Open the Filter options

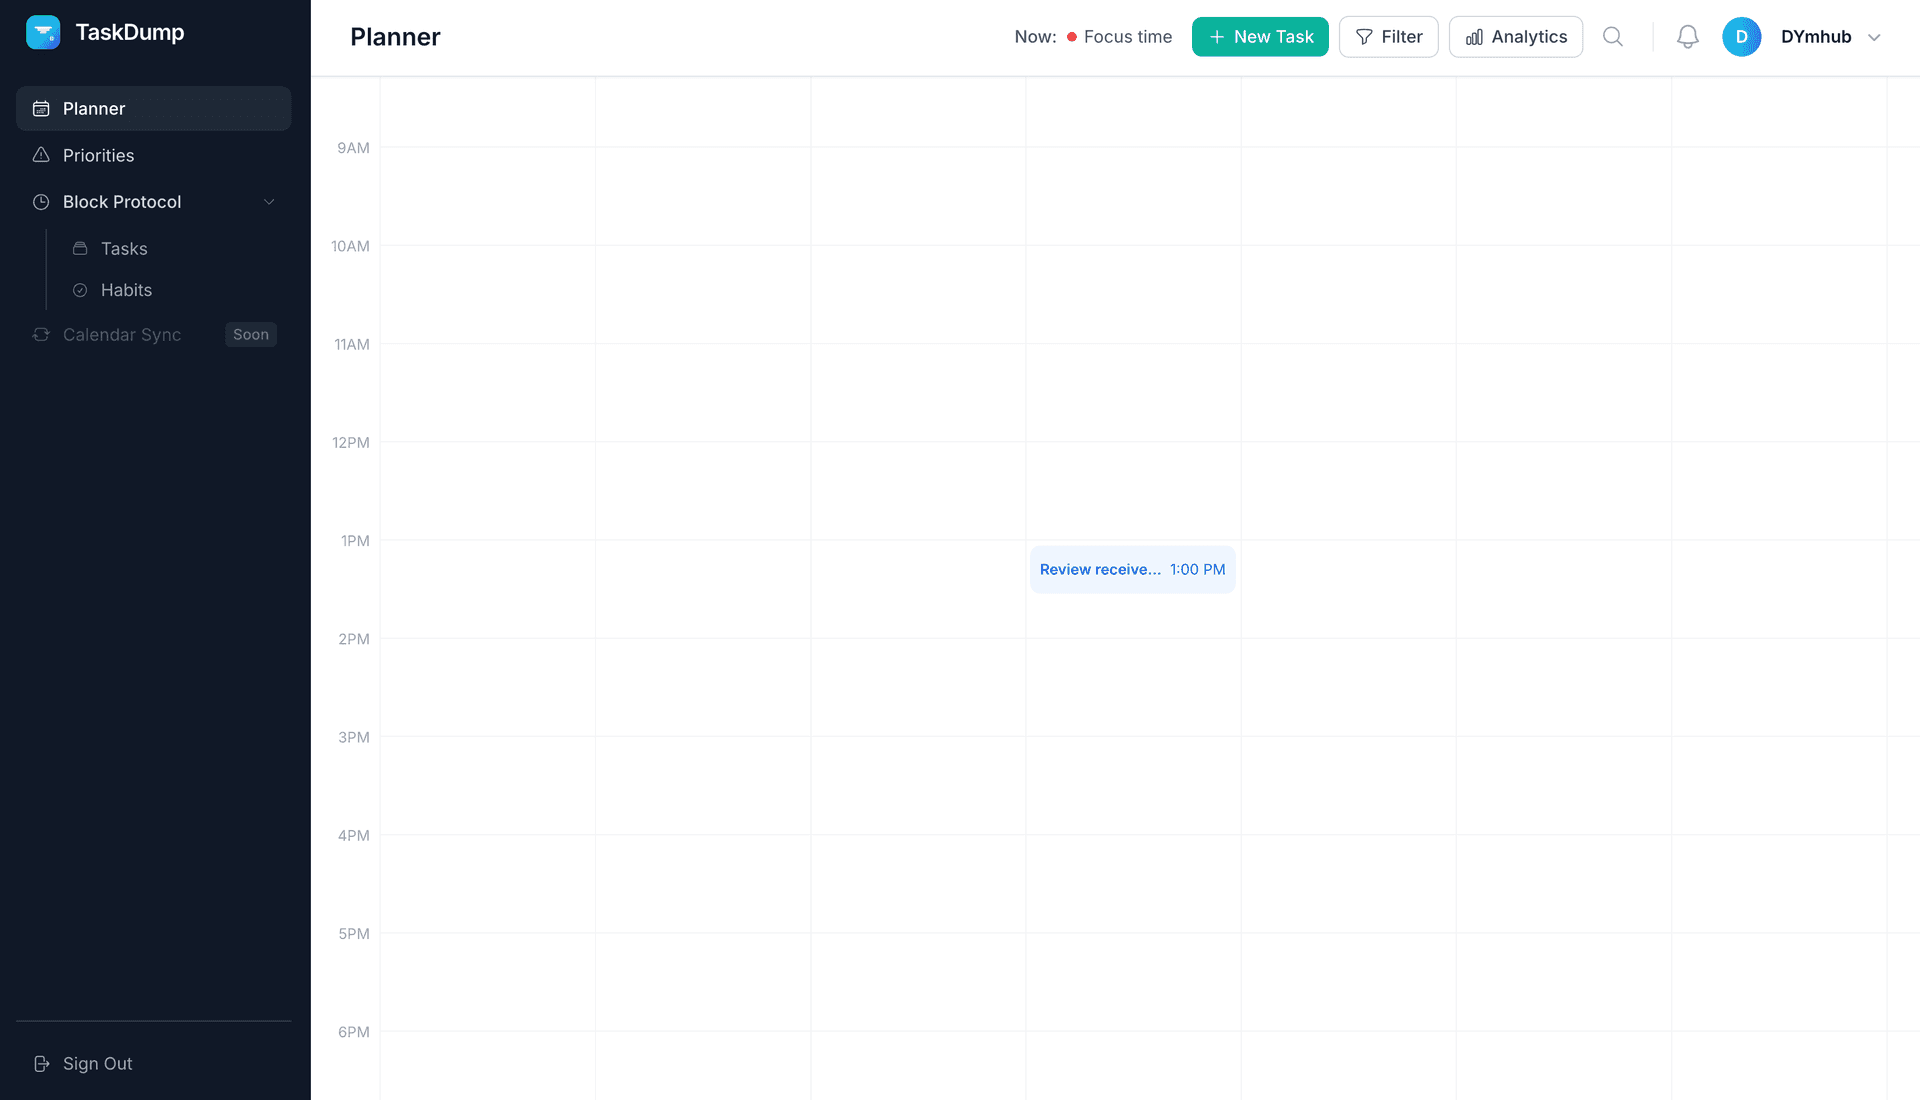pyautogui.click(x=1388, y=36)
